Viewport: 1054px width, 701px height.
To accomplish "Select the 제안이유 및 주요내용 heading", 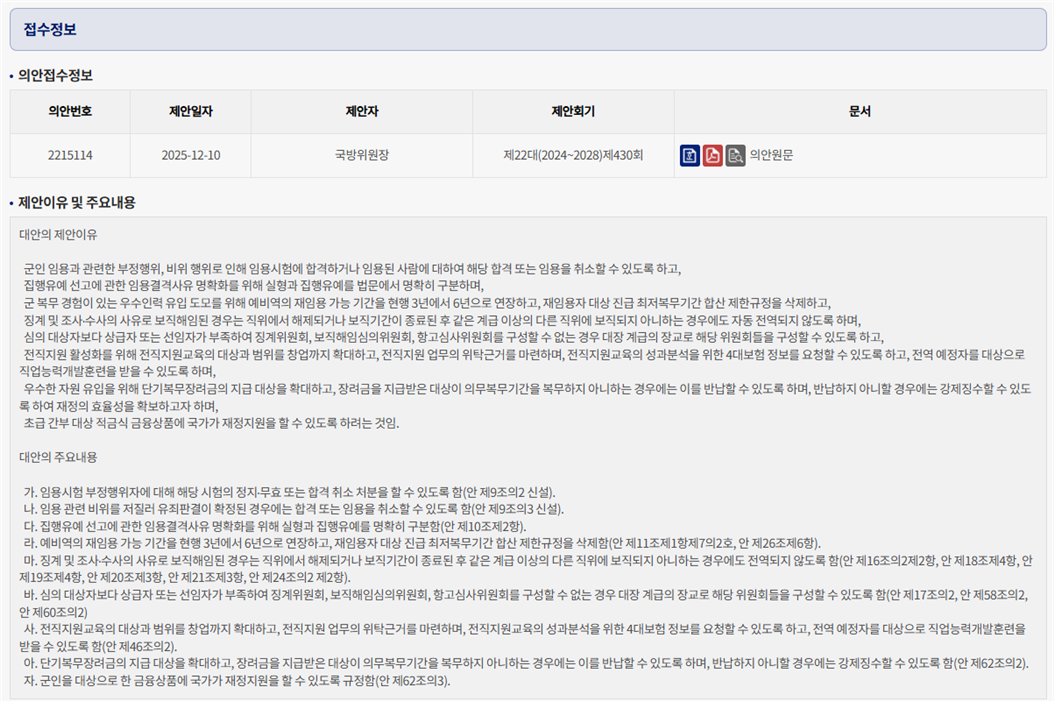I will tap(77, 202).
